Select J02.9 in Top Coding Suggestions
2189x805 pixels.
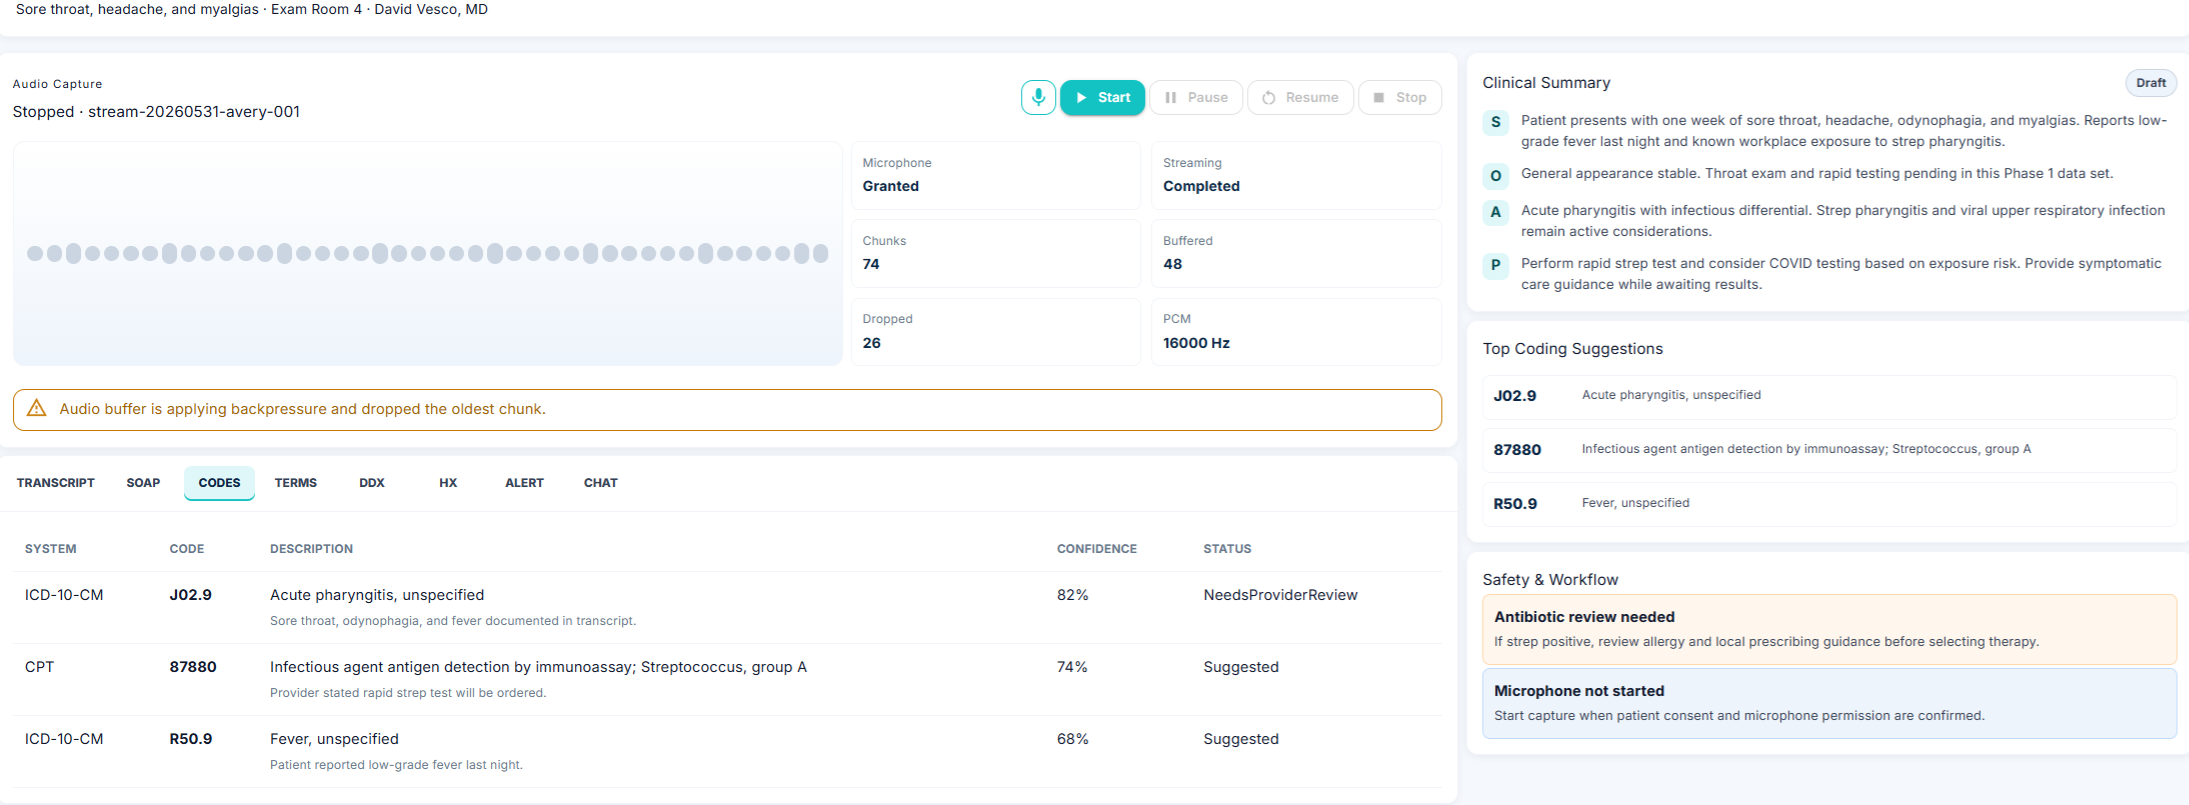tap(1829, 396)
